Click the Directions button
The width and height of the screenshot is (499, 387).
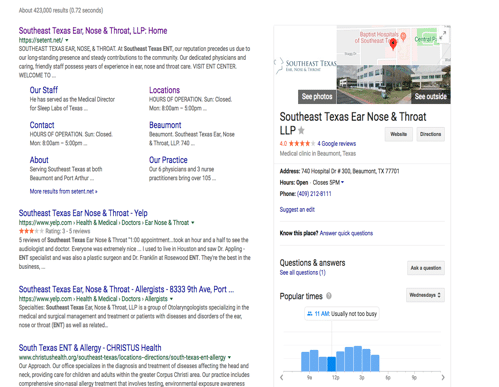pyautogui.click(x=430, y=134)
